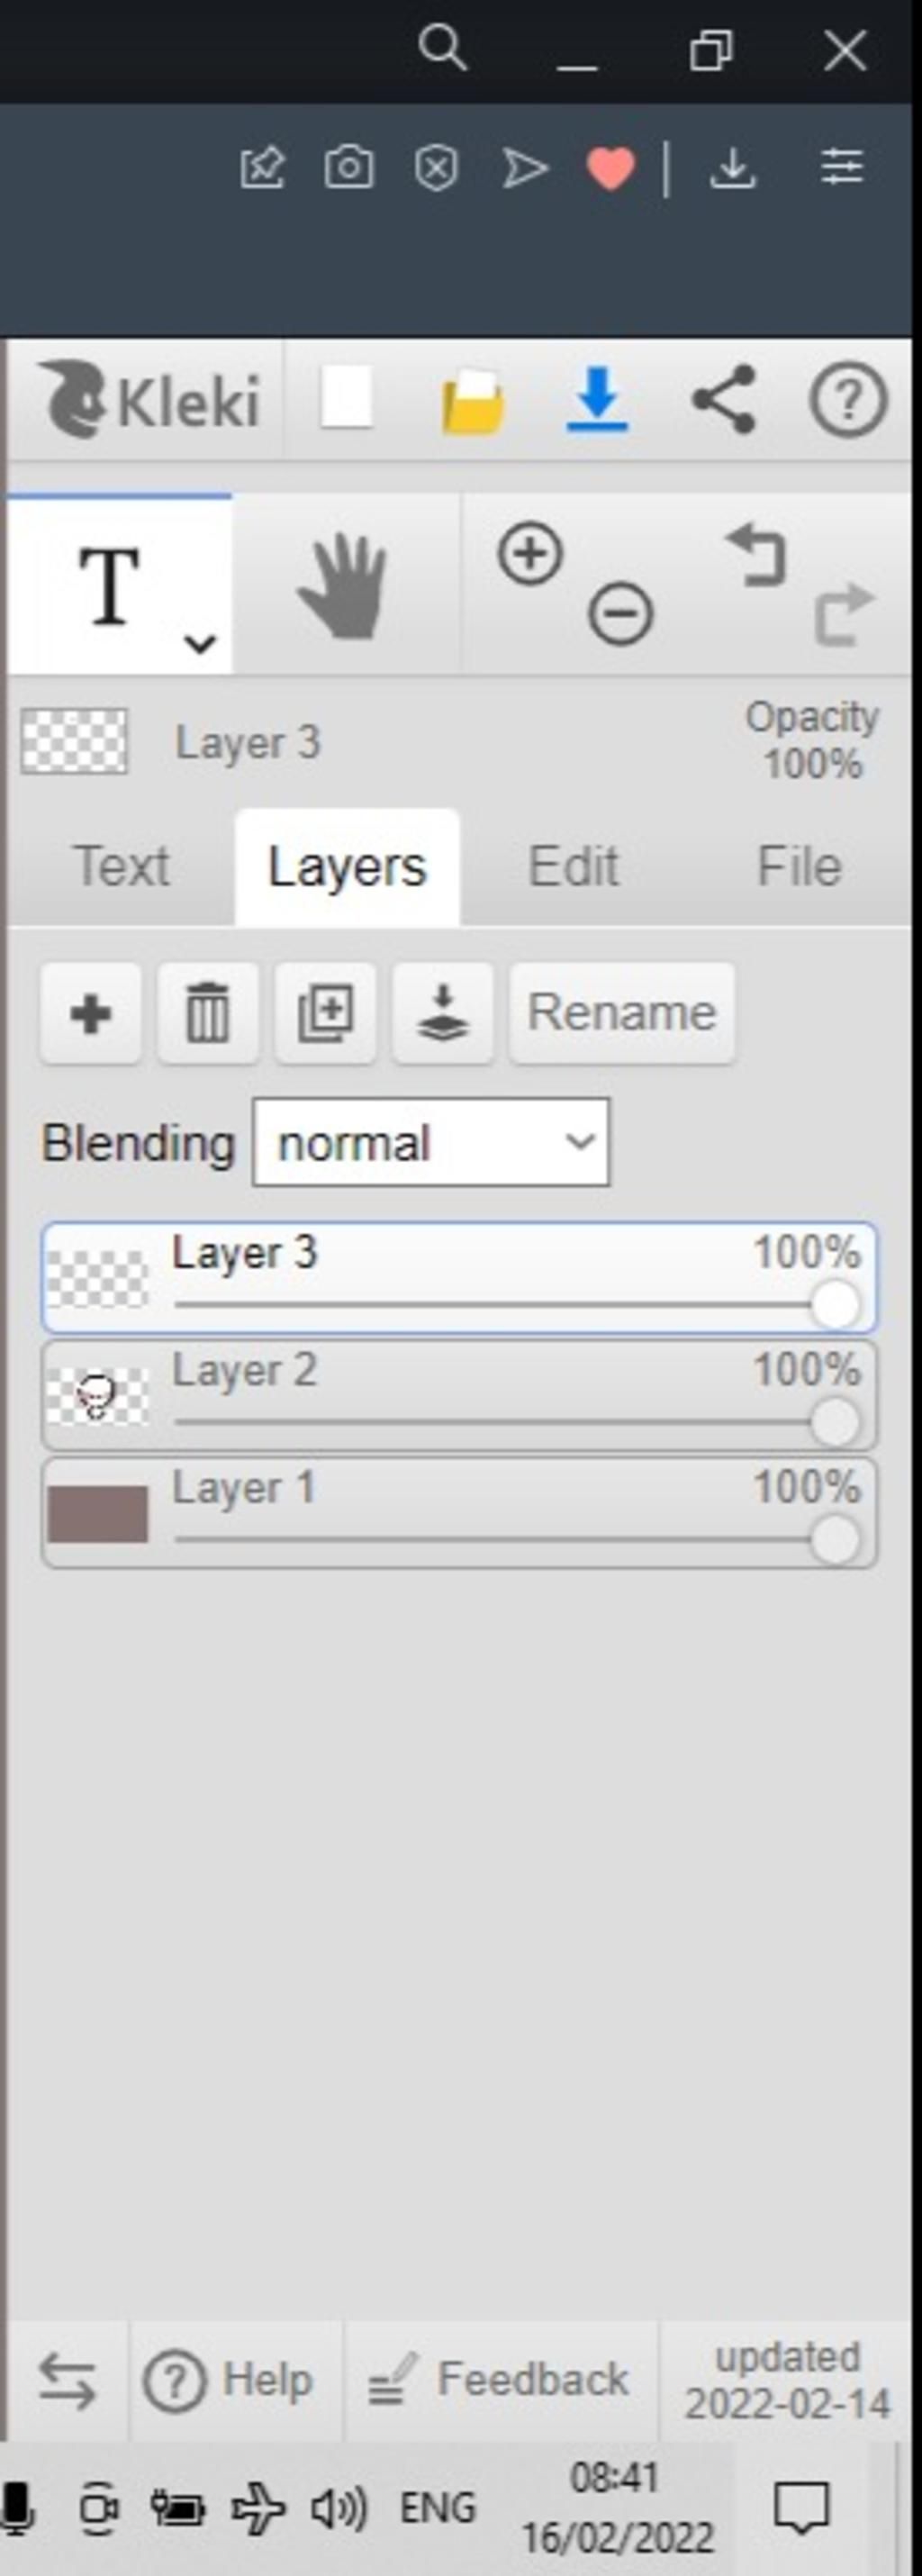This screenshot has width=922, height=2576.
Task: Open the Blending mode dropdown
Action: click(431, 1142)
